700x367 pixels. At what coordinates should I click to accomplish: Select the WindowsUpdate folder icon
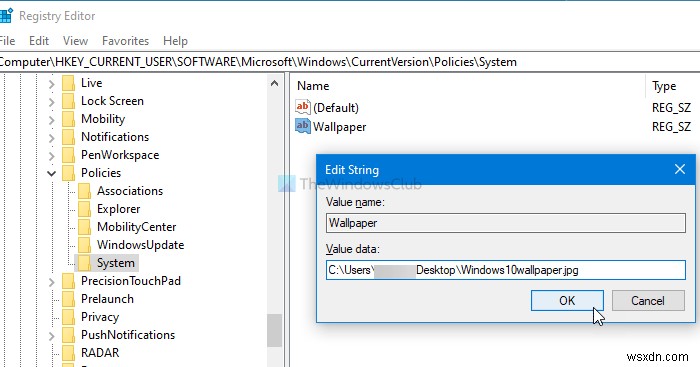click(84, 245)
